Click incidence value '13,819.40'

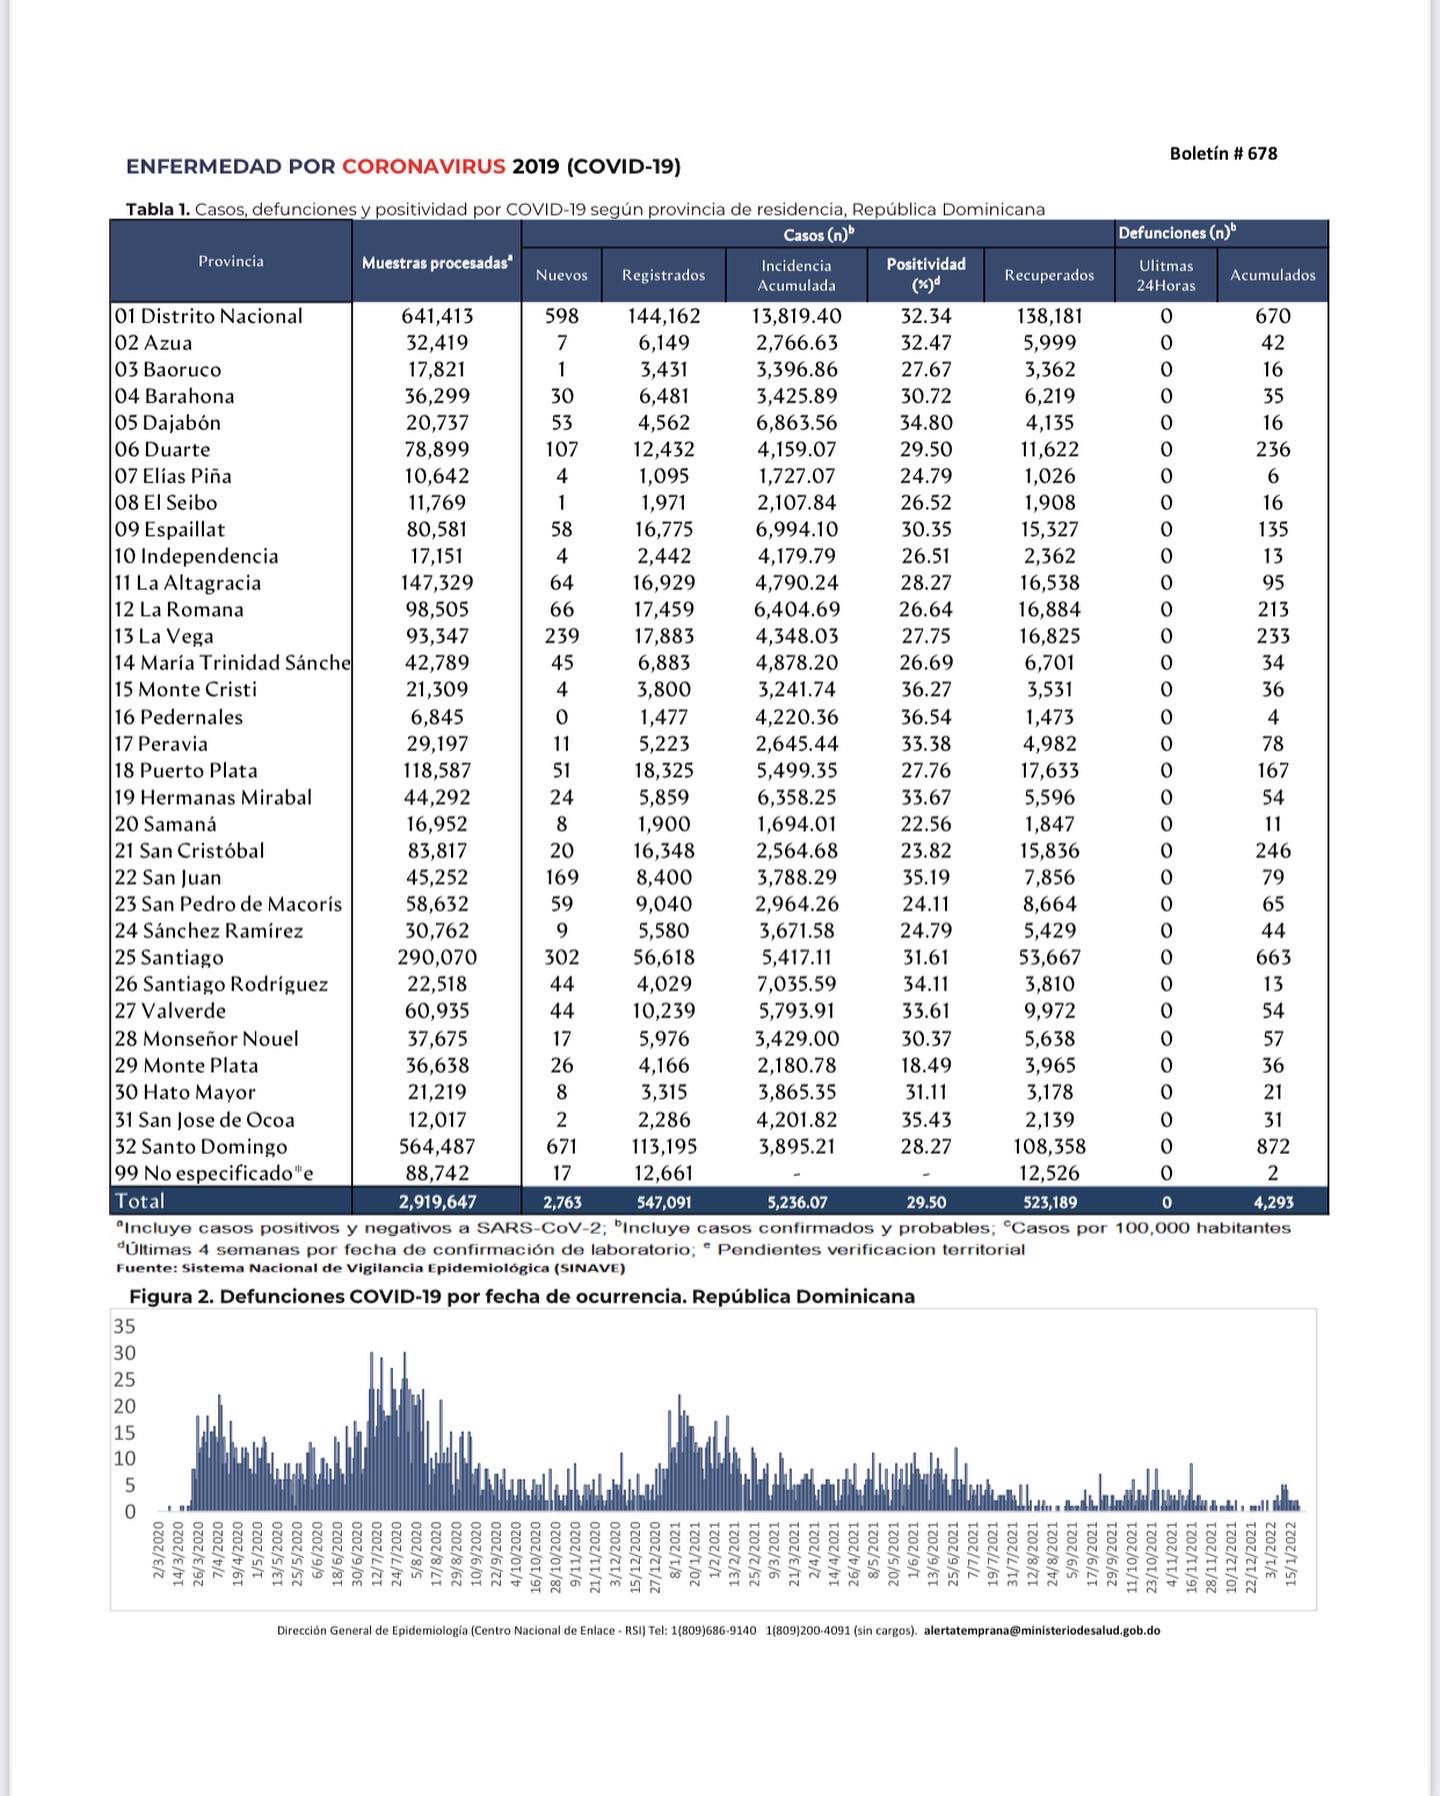point(797,316)
